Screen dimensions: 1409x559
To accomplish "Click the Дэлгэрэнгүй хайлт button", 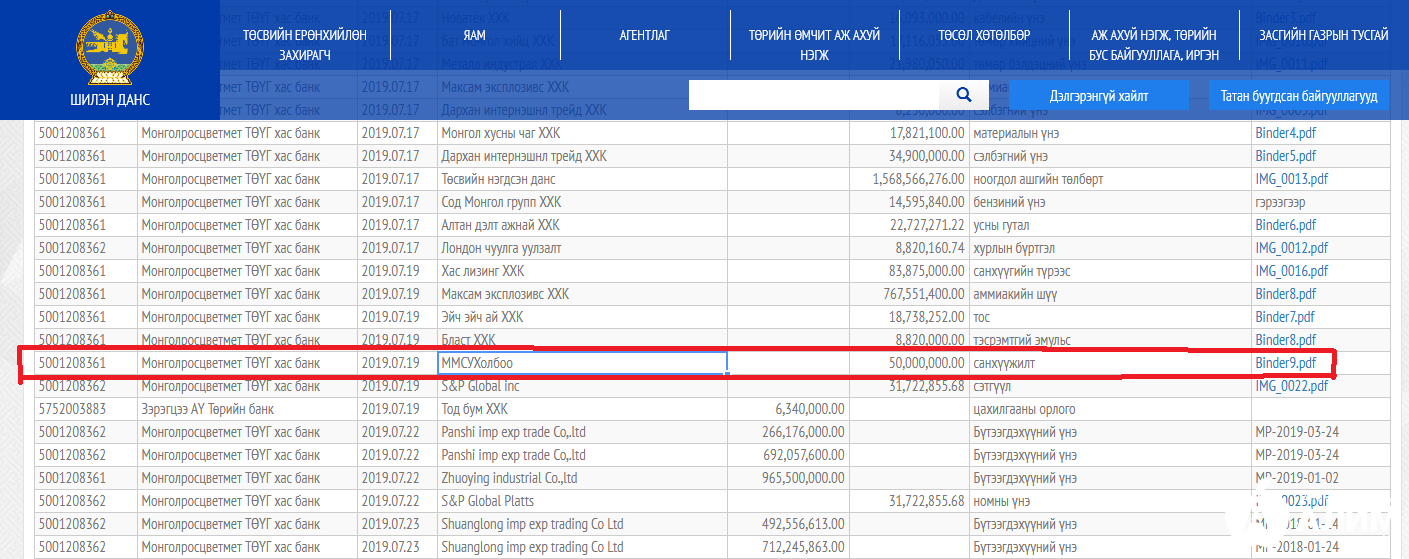I will 1098,96.
